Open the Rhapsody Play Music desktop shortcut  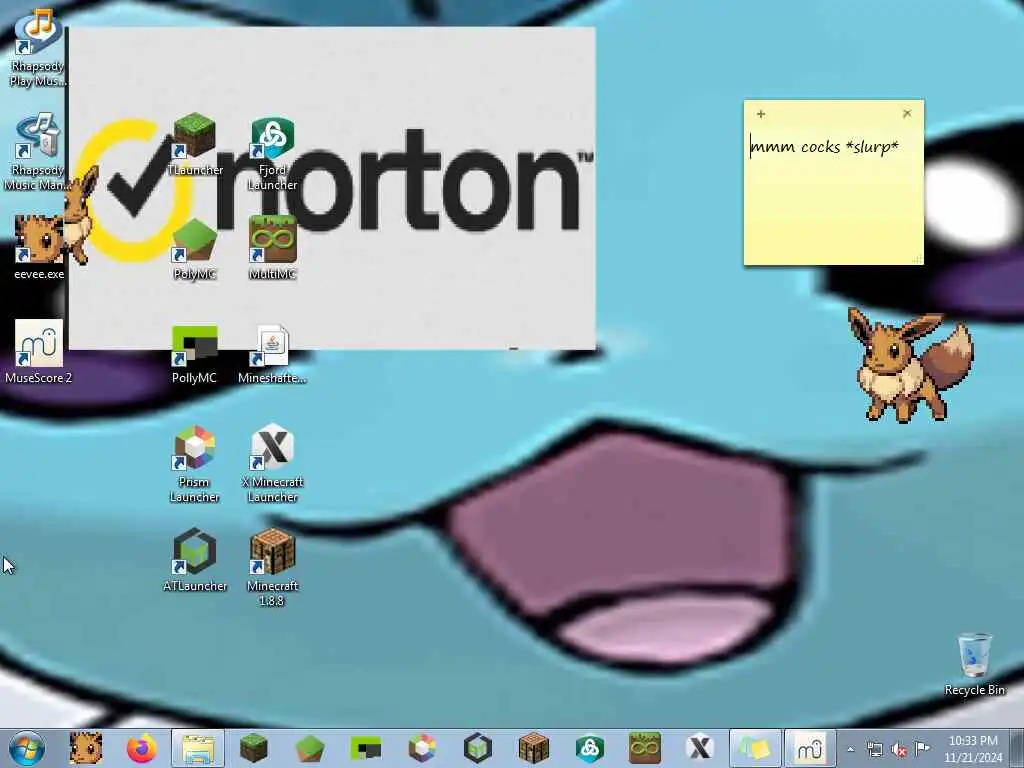pyautogui.click(x=38, y=48)
